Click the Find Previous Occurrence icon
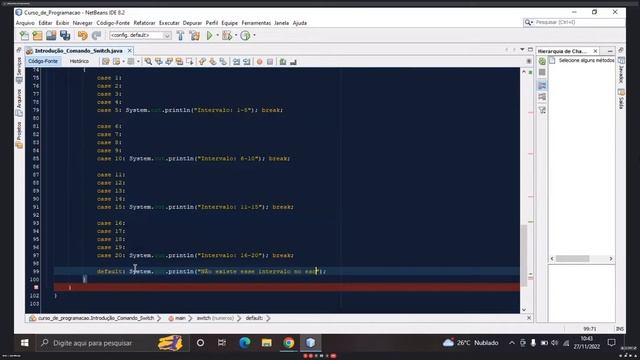 pos(159,62)
